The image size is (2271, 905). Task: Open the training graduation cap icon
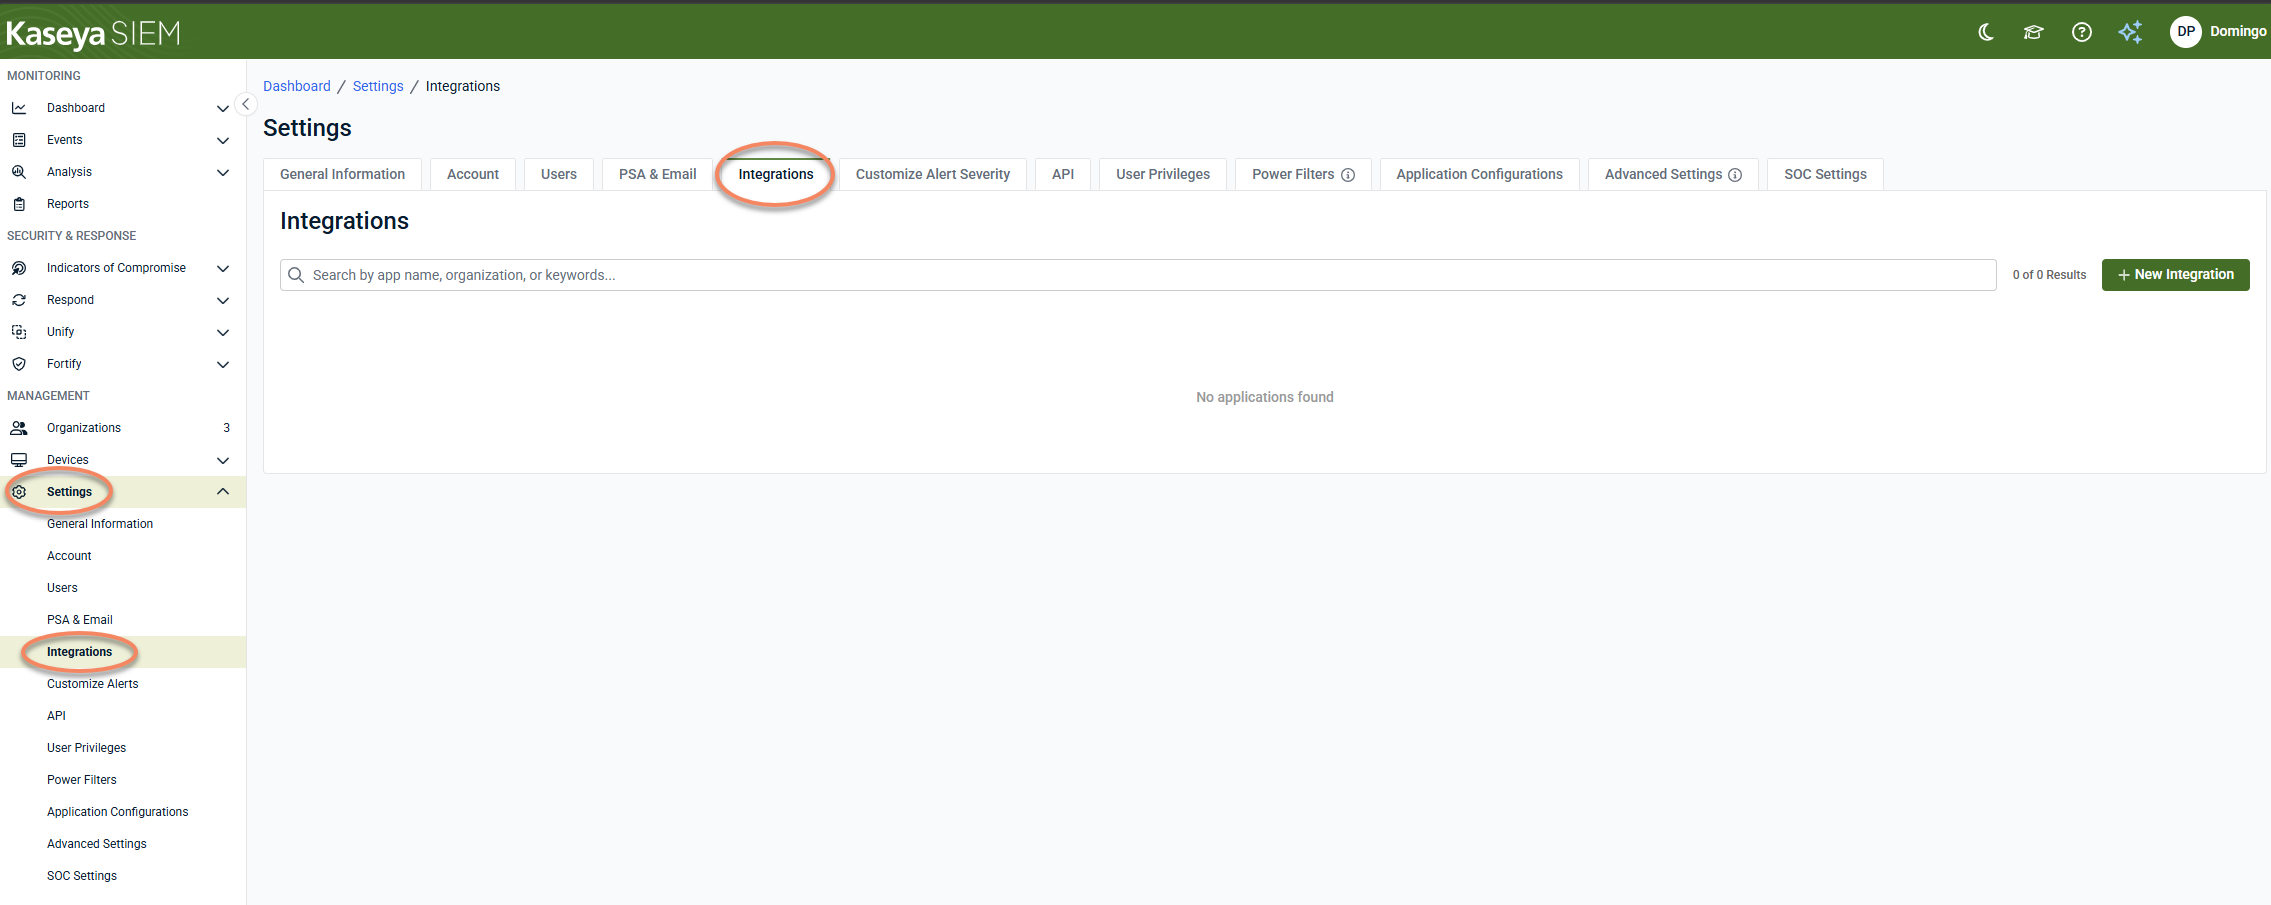2033,32
